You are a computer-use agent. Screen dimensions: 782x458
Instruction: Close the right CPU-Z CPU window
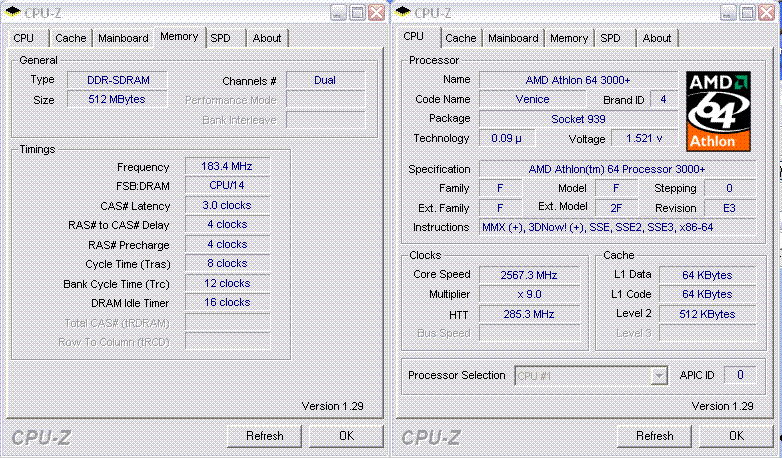(x=767, y=13)
